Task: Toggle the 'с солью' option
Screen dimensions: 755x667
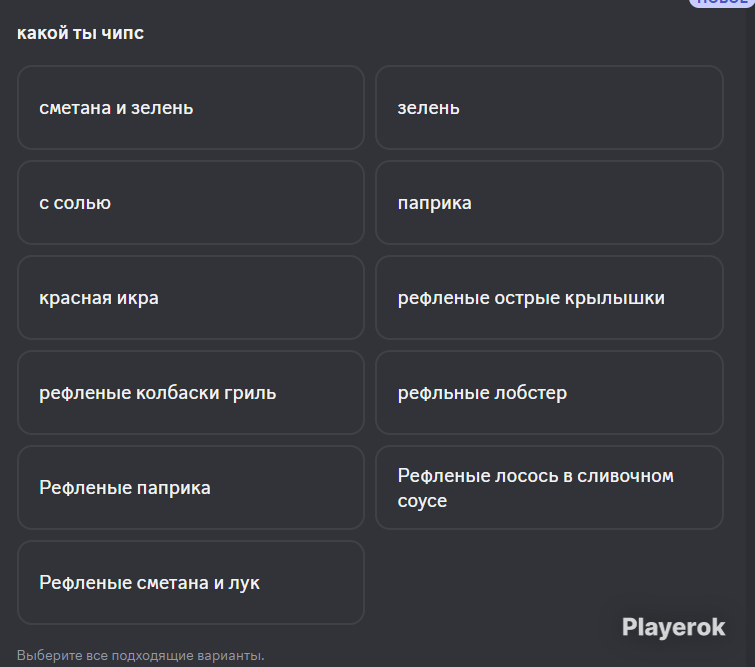Action: tap(191, 202)
